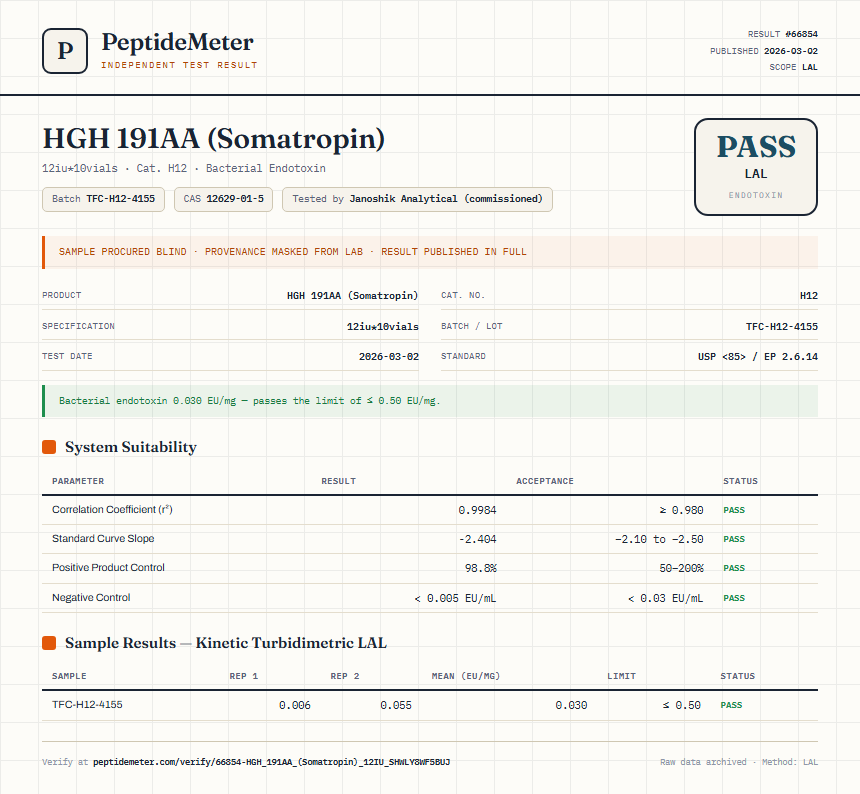
Task: Click the < 0.005 EU/mL result
Action: point(455,598)
